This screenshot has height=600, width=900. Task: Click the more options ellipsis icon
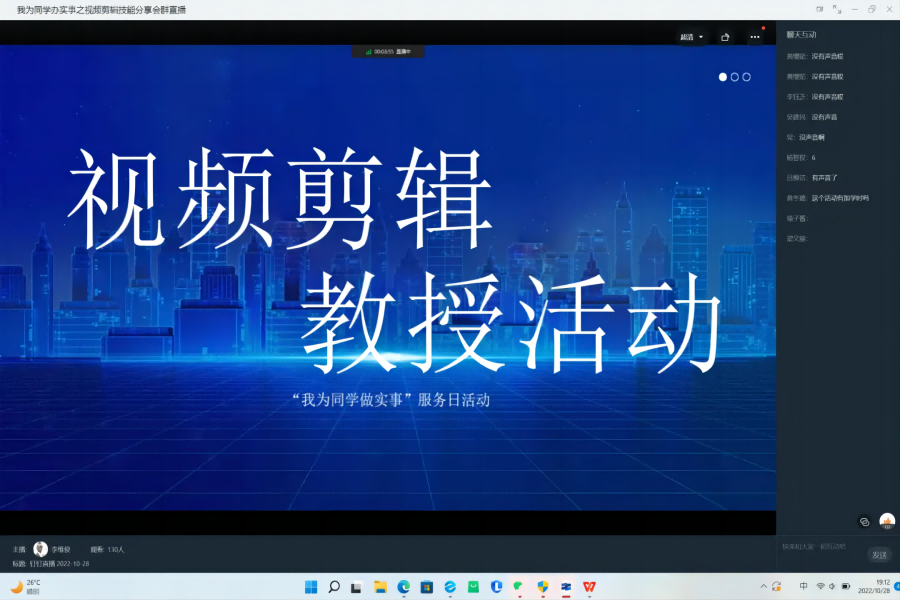coord(755,36)
